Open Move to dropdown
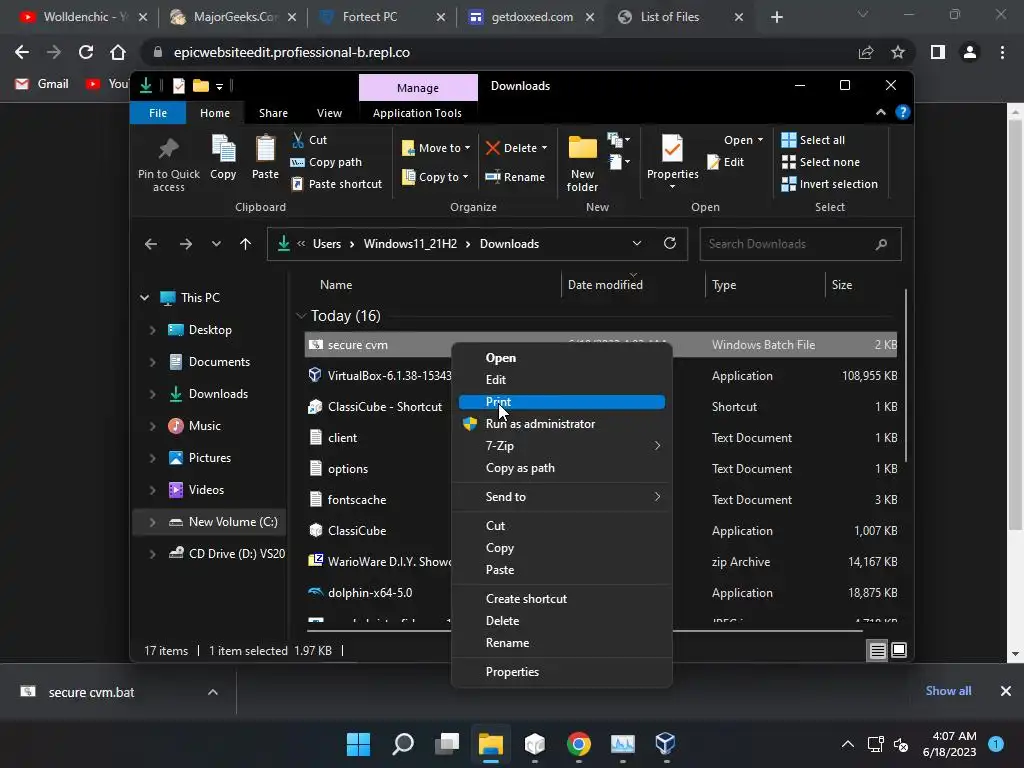The width and height of the screenshot is (1024, 768). click(x=436, y=148)
